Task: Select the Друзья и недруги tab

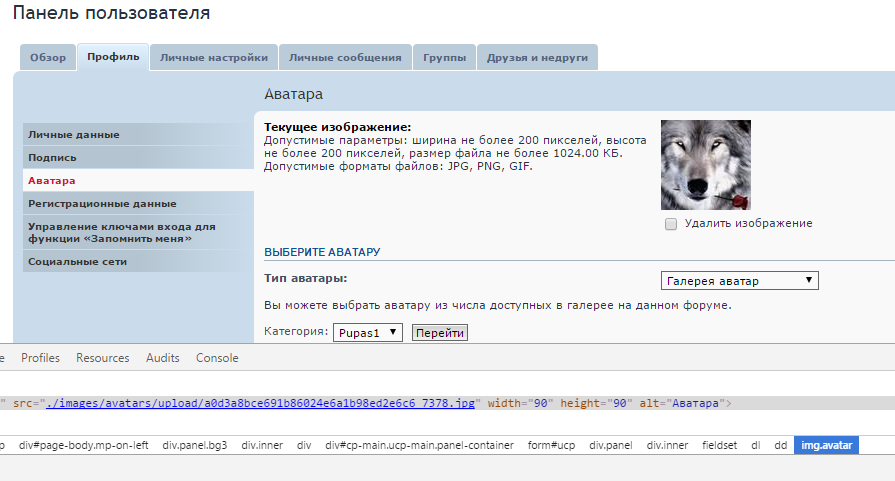Action: tap(537, 57)
